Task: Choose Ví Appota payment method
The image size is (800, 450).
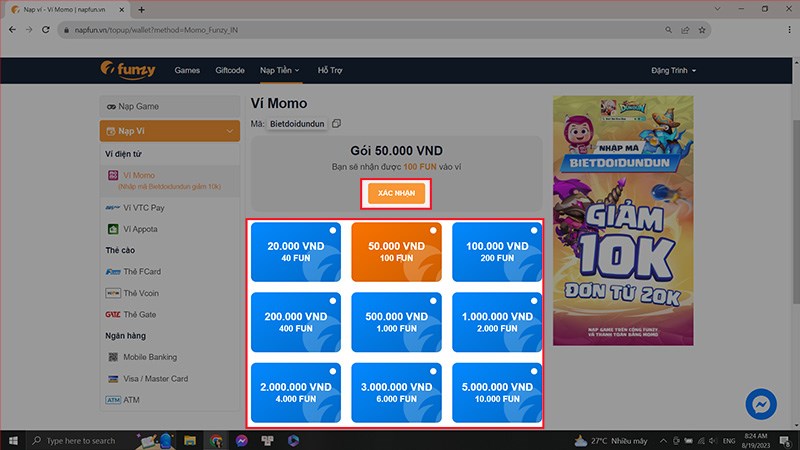Action: coord(170,229)
